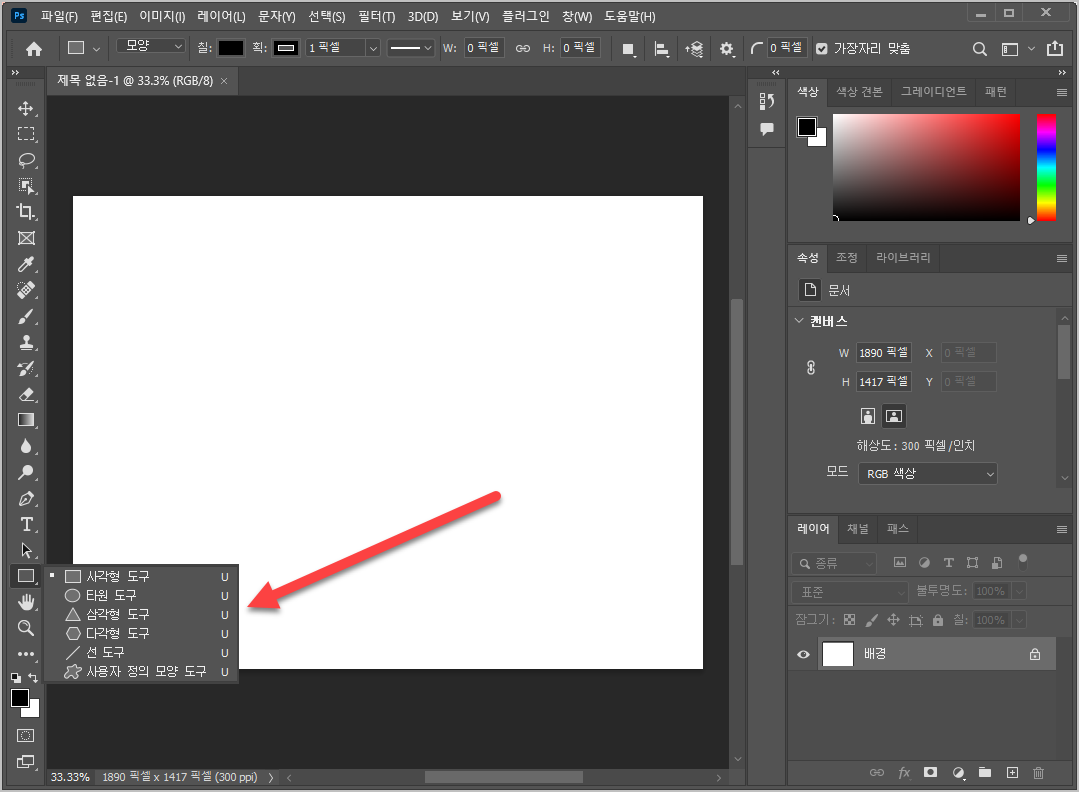
Task: Open the workspace switcher dropdown arrow
Action: (1031, 49)
